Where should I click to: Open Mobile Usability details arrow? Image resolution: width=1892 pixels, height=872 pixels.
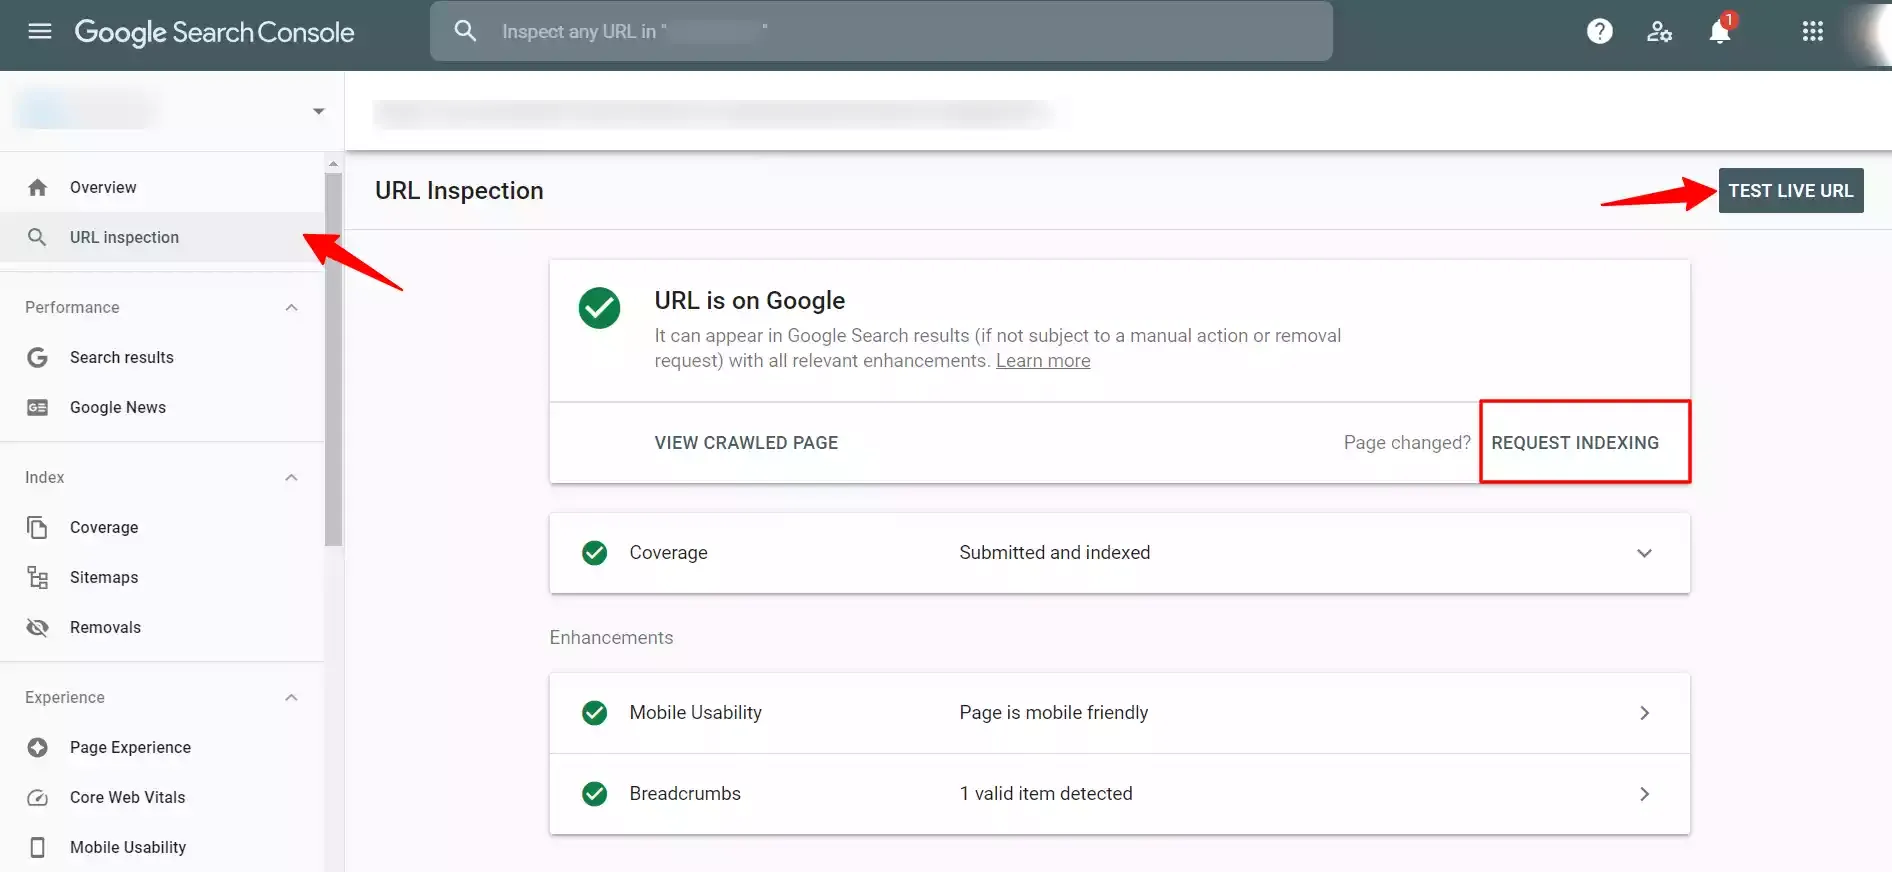coord(1644,713)
